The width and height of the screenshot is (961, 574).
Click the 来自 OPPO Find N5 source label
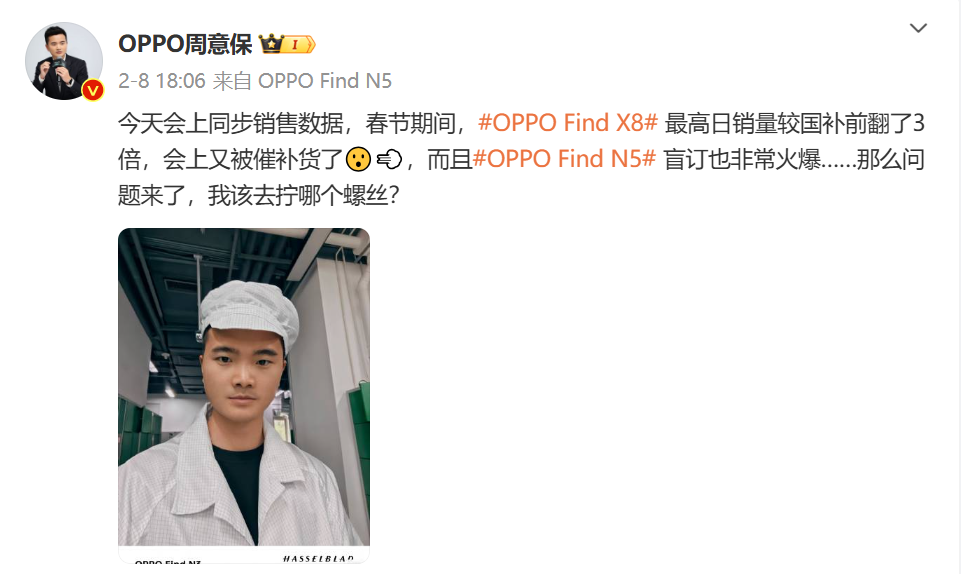point(302,81)
